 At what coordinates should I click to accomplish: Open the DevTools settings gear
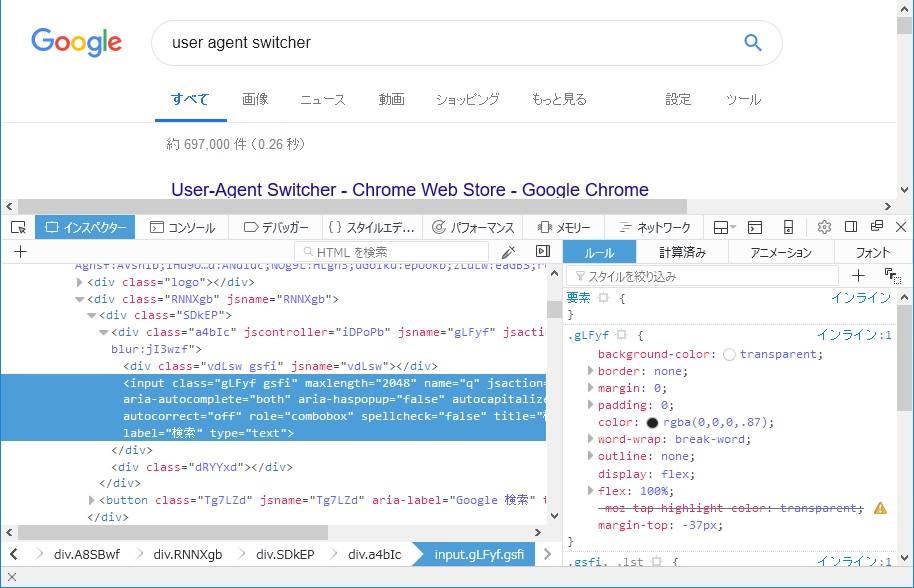click(x=824, y=228)
